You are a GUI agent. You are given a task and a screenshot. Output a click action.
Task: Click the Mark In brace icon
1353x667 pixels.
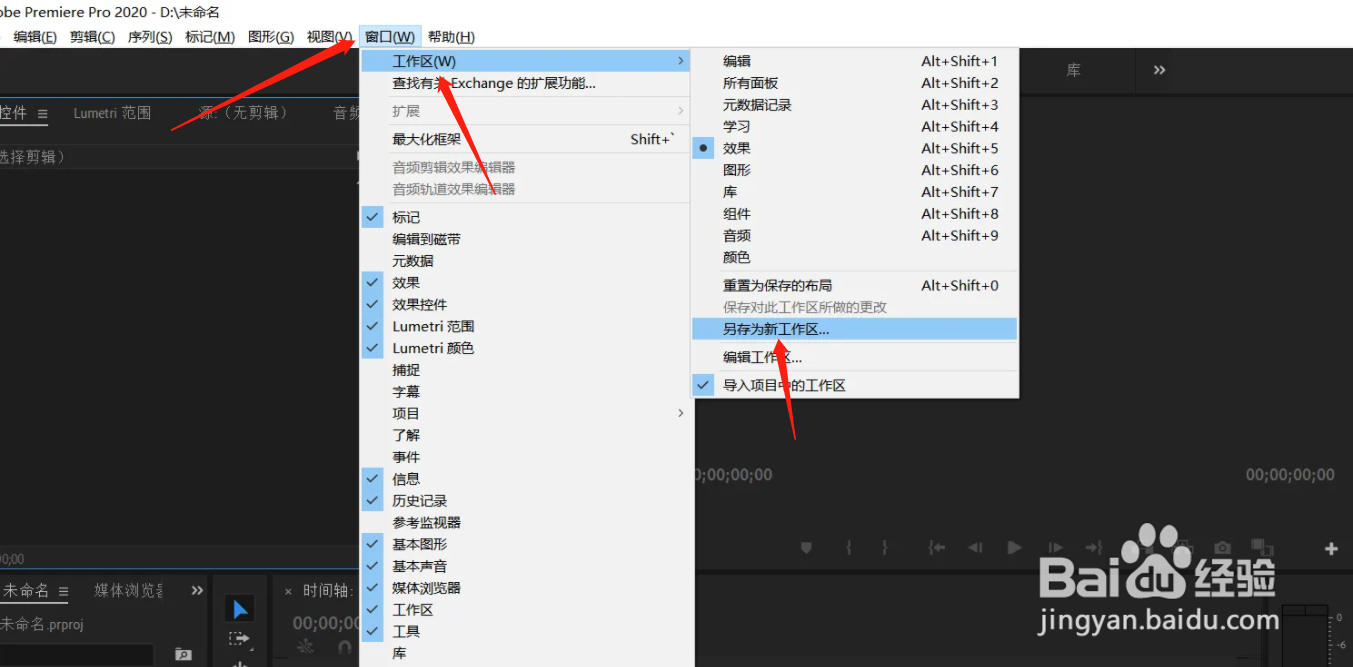pyautogui.click(x=848, y=547)
